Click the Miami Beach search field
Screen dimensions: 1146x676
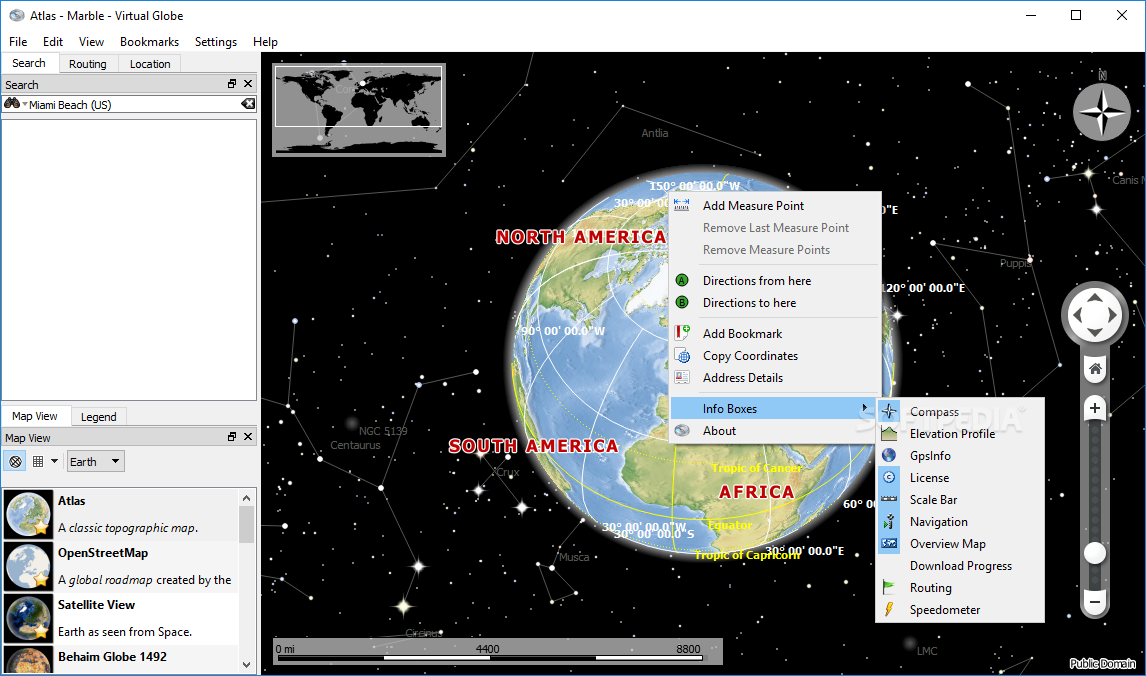pyautogui.click(x=129, y=105)
